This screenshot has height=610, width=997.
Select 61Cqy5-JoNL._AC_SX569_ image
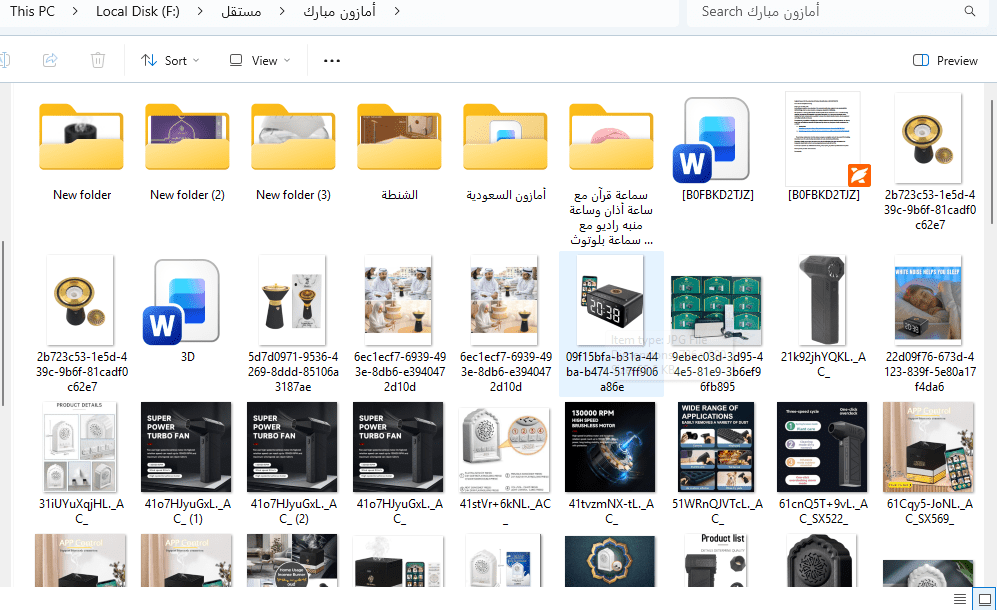928,447
